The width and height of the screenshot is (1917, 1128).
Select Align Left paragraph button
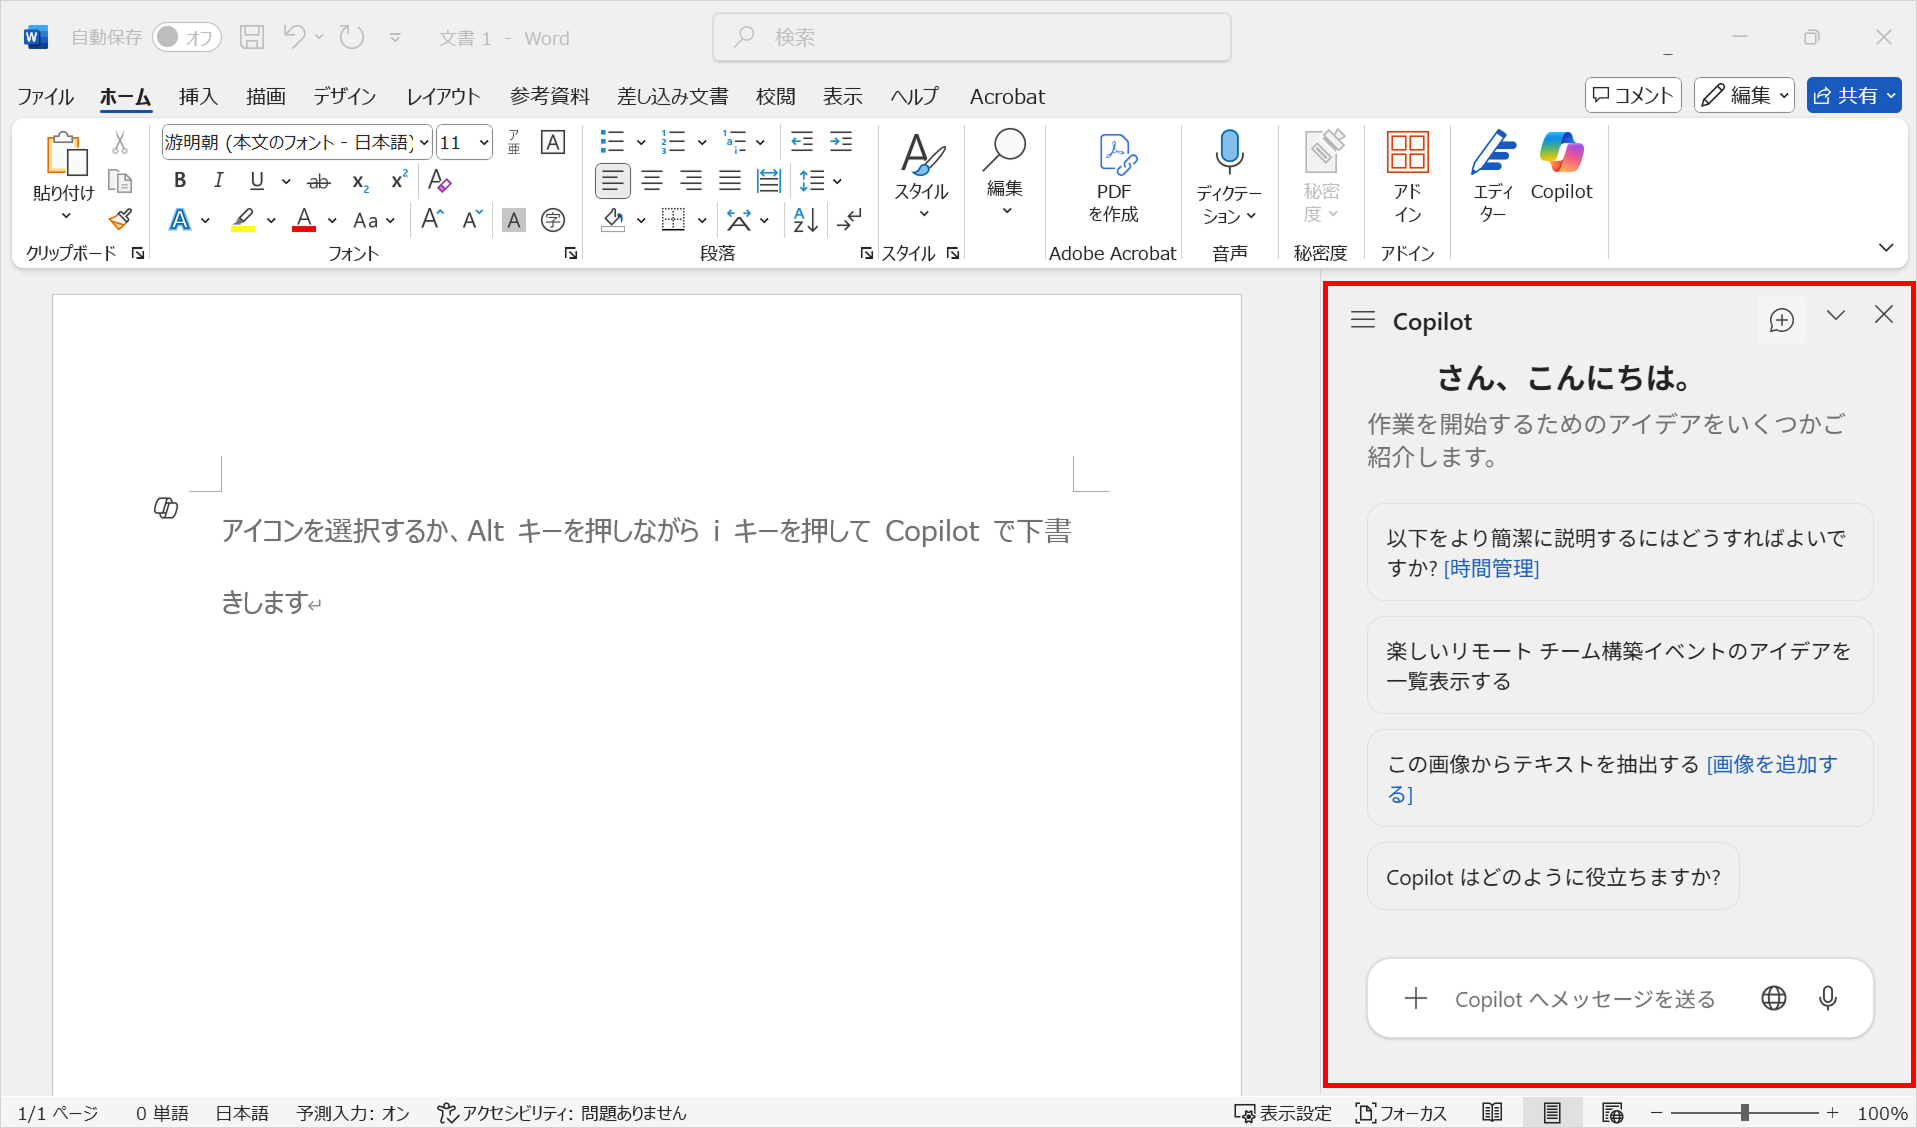coord(612,181)
